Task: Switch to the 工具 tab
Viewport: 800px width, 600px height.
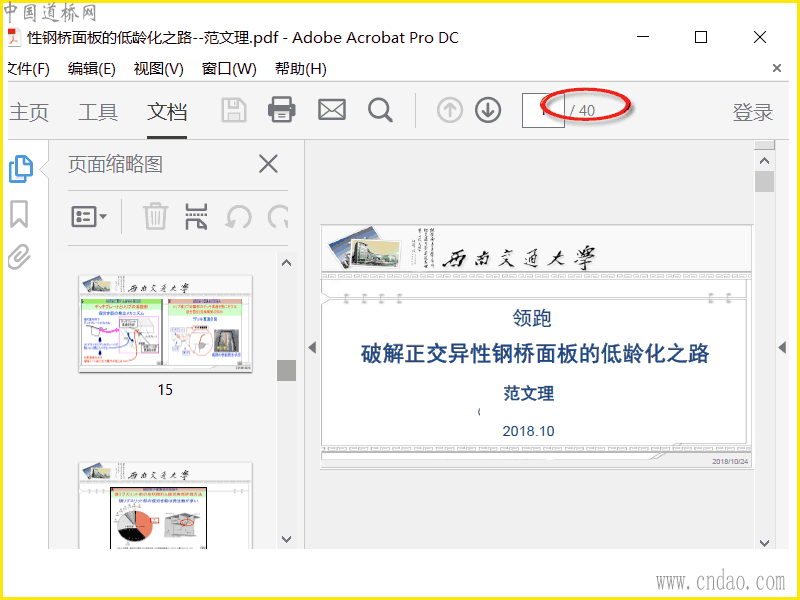Action: [98, 112]
